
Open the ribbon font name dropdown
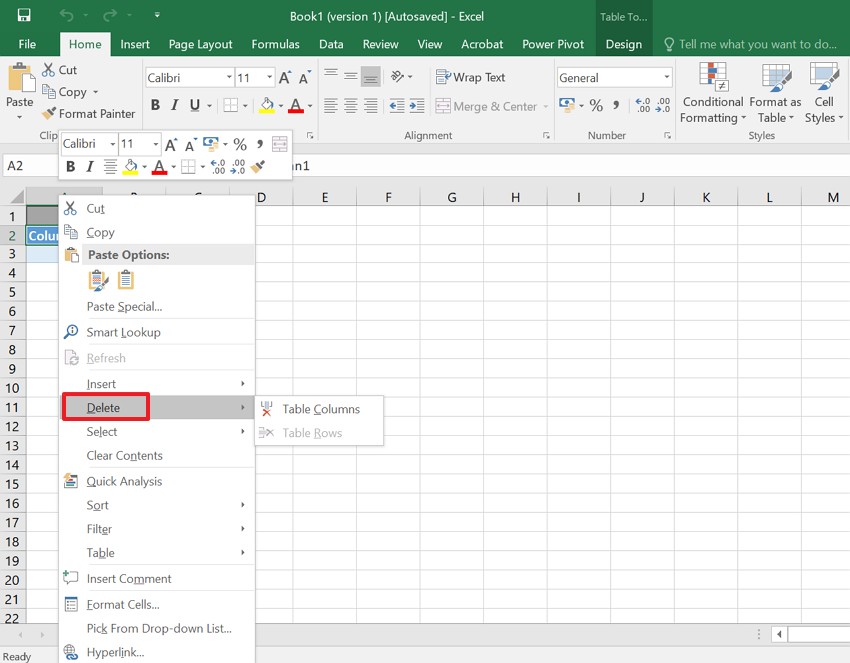229,78
